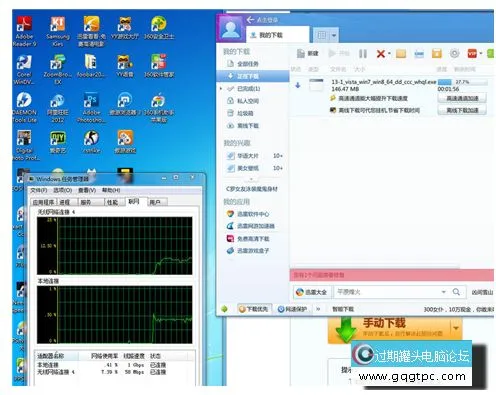This screenshot has height=395, width=496.
Task: Open the 文件(F) menu in Task Manager
Action: [x=39, y=190]
